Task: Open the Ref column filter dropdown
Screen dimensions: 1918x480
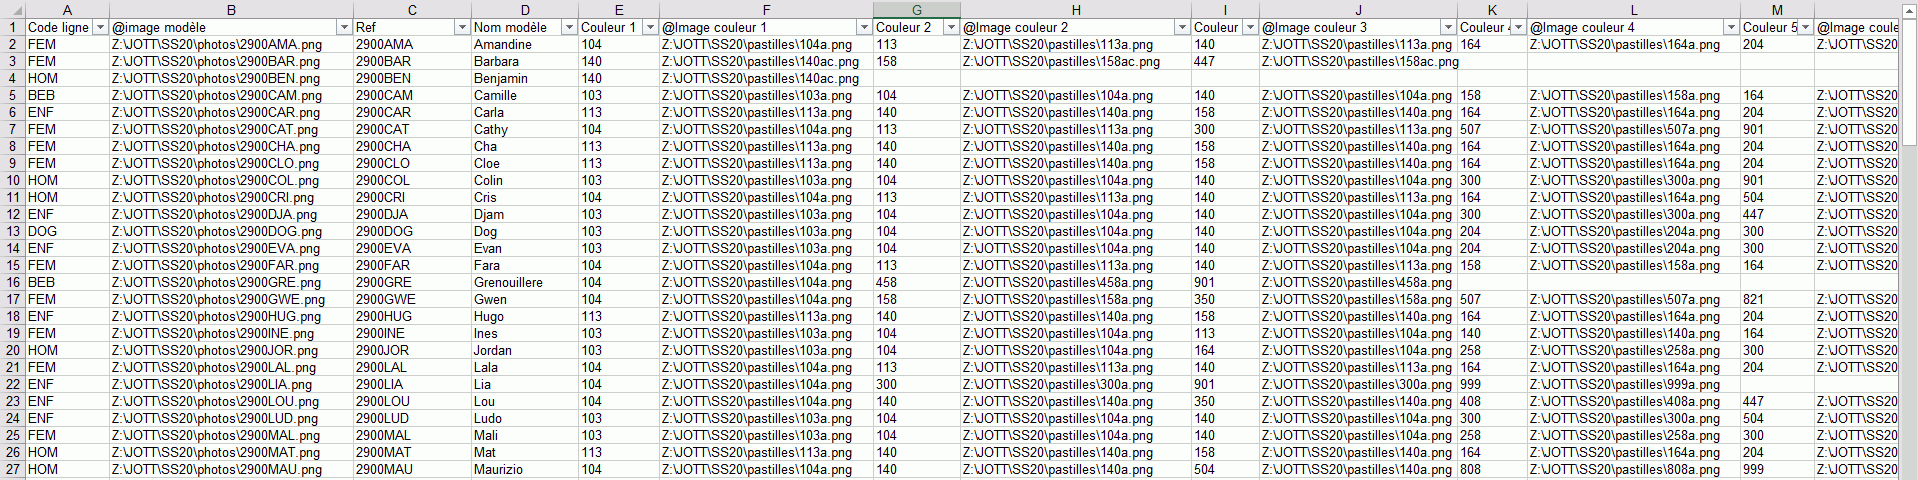Action: tap(462, 27)
